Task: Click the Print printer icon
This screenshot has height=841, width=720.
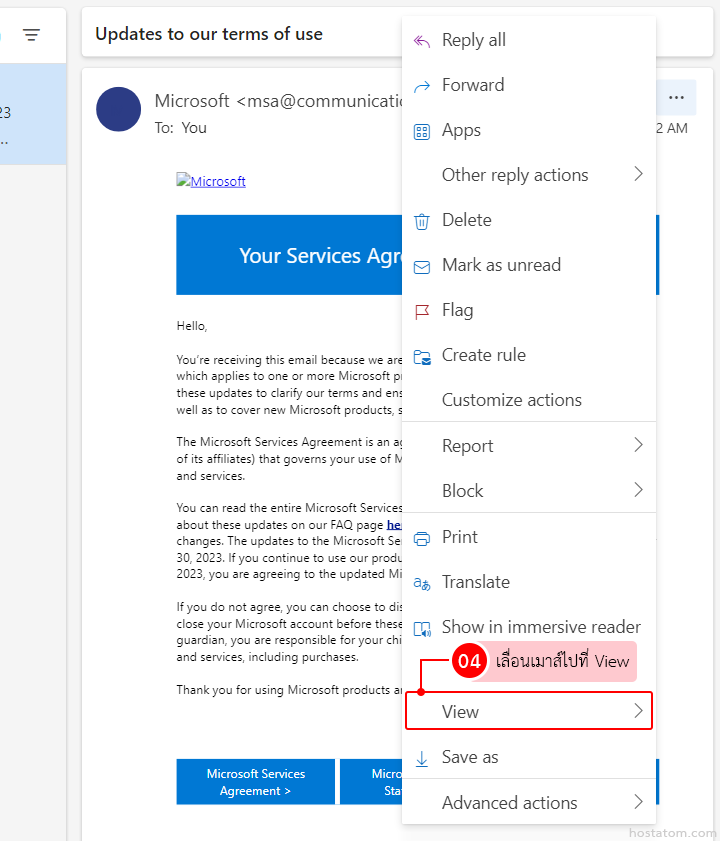Action: tap(422, 538)
